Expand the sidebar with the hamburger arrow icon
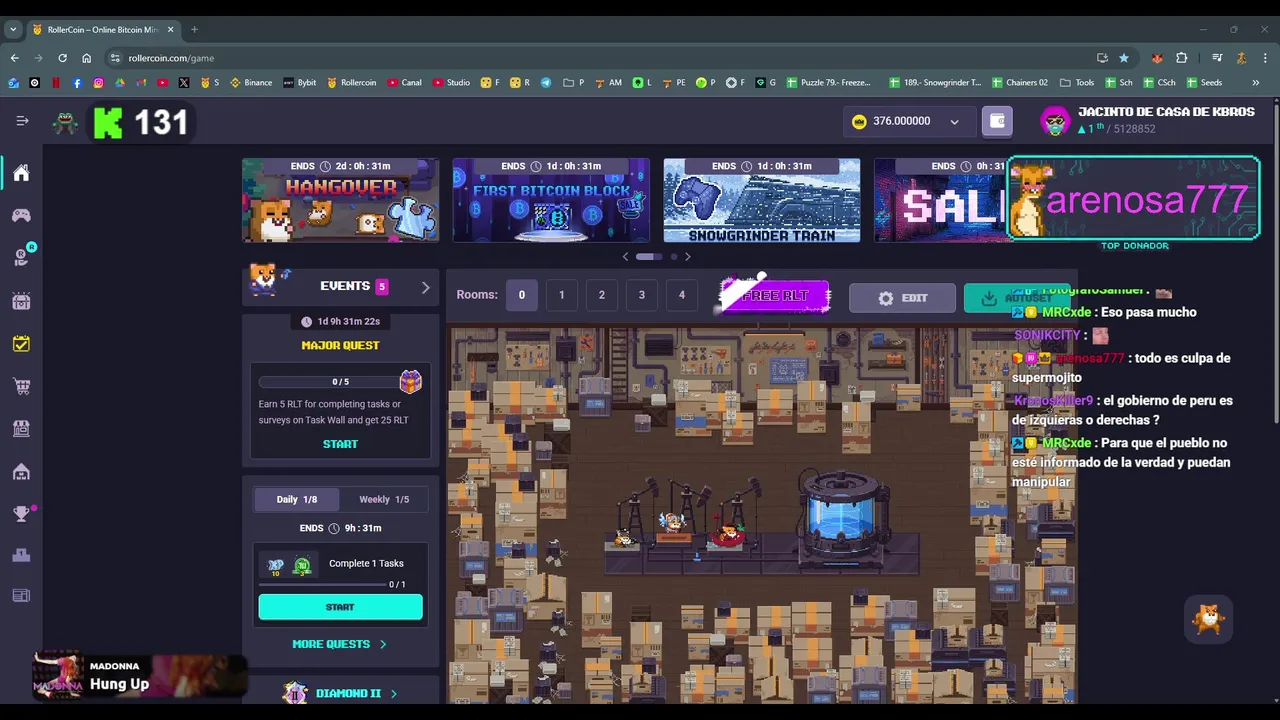Screen dimensions: 1280x720 [x=22, y=121]
